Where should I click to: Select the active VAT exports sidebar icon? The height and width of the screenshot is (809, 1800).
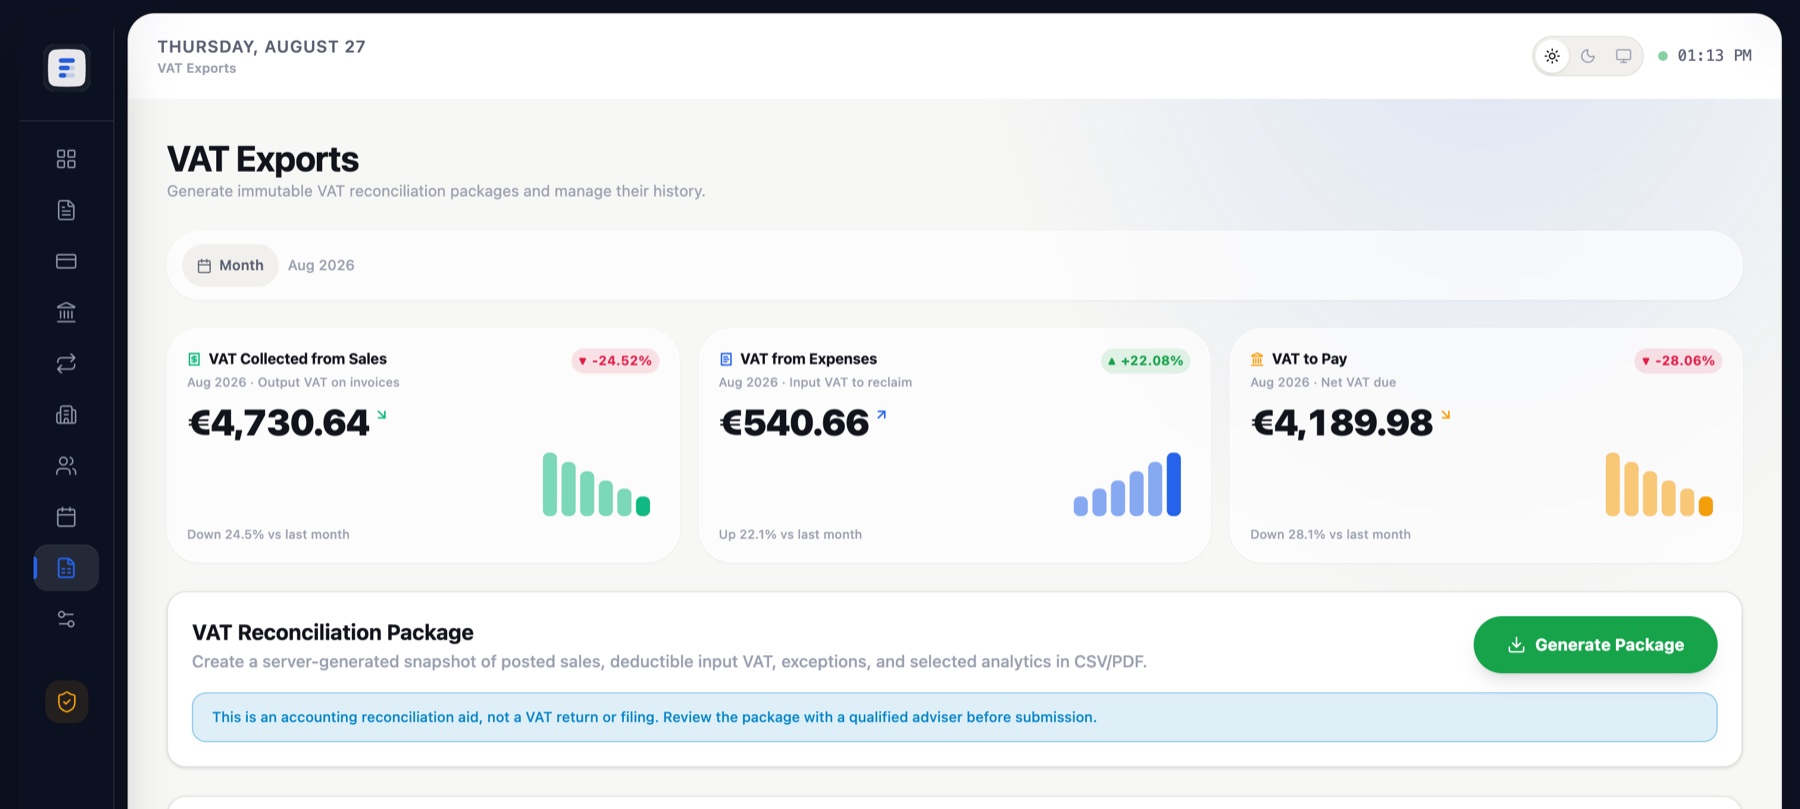click(66, 568)
